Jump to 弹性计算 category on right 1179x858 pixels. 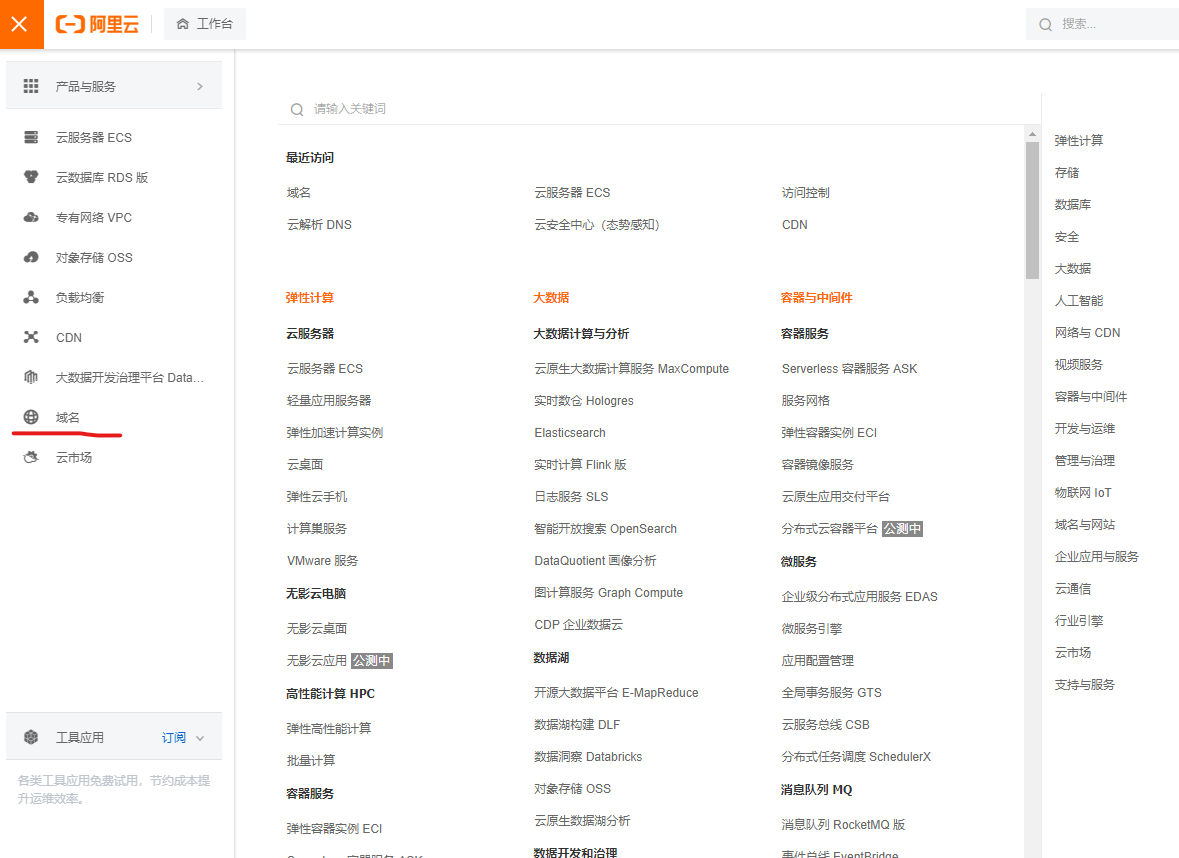[1078, 141]
